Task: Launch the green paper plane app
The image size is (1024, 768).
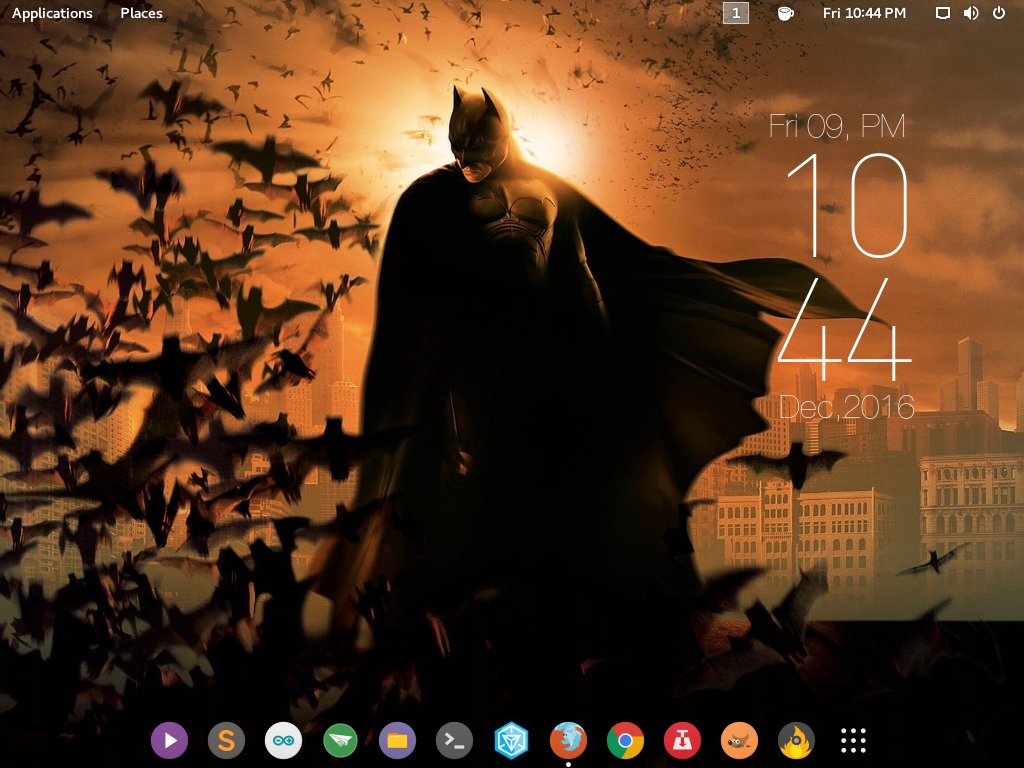Action: [340, 740]
